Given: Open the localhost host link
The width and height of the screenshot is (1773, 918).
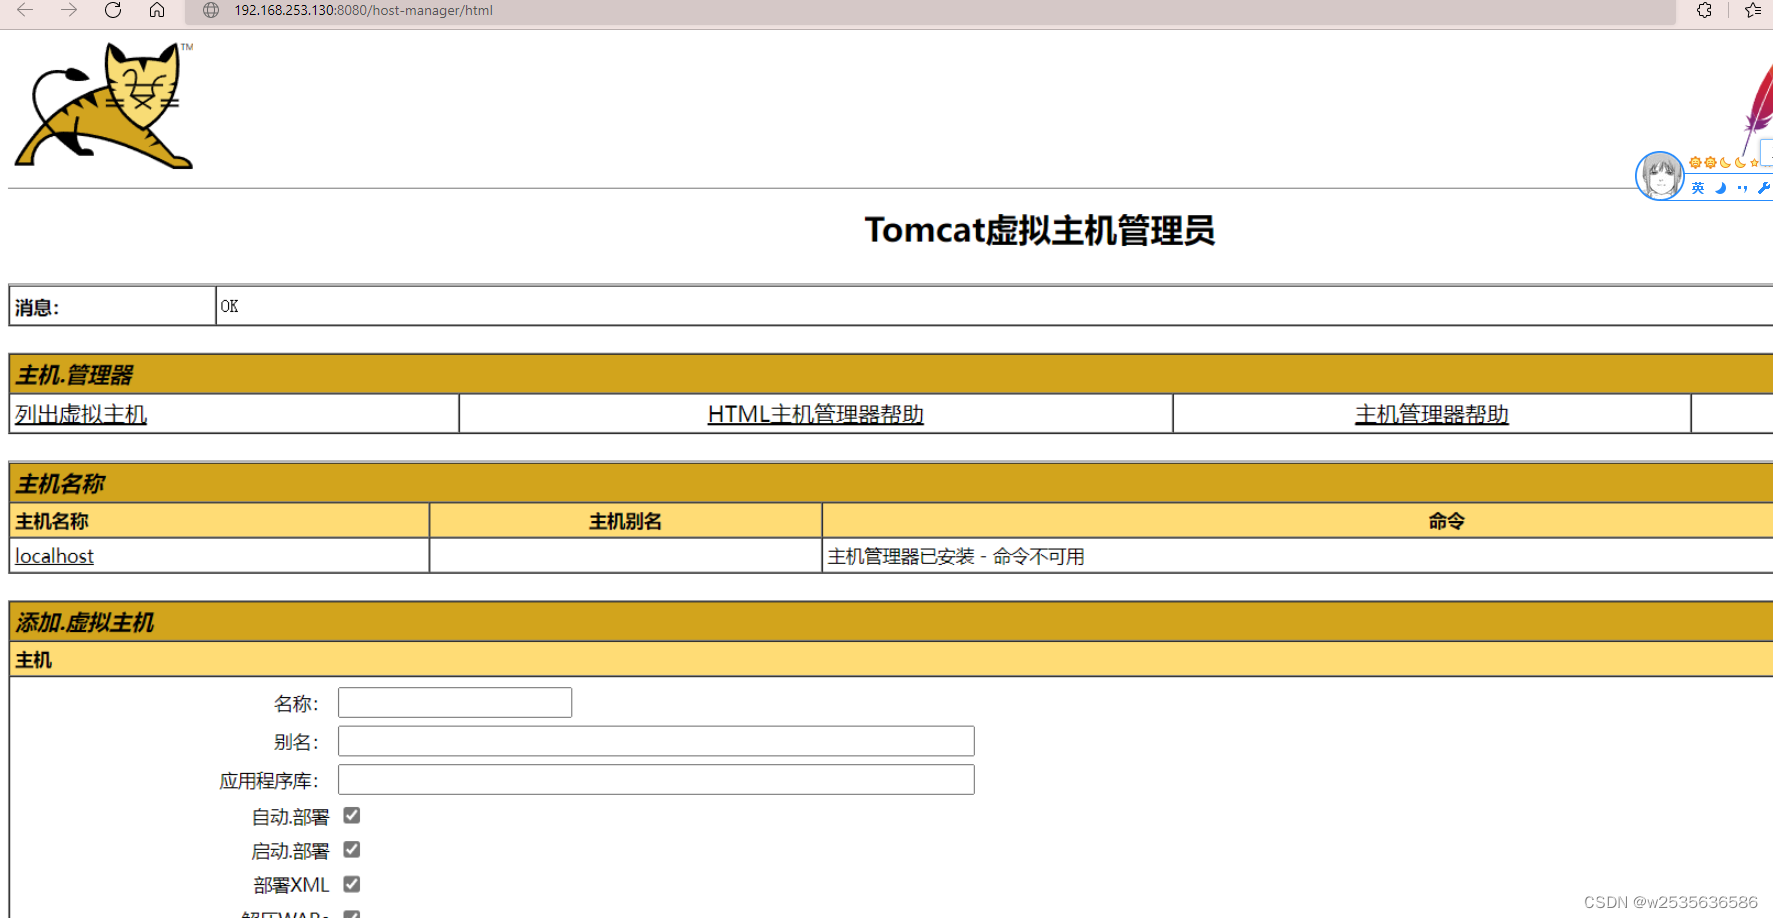Looking at the screenshot, I should coord(54,556).
